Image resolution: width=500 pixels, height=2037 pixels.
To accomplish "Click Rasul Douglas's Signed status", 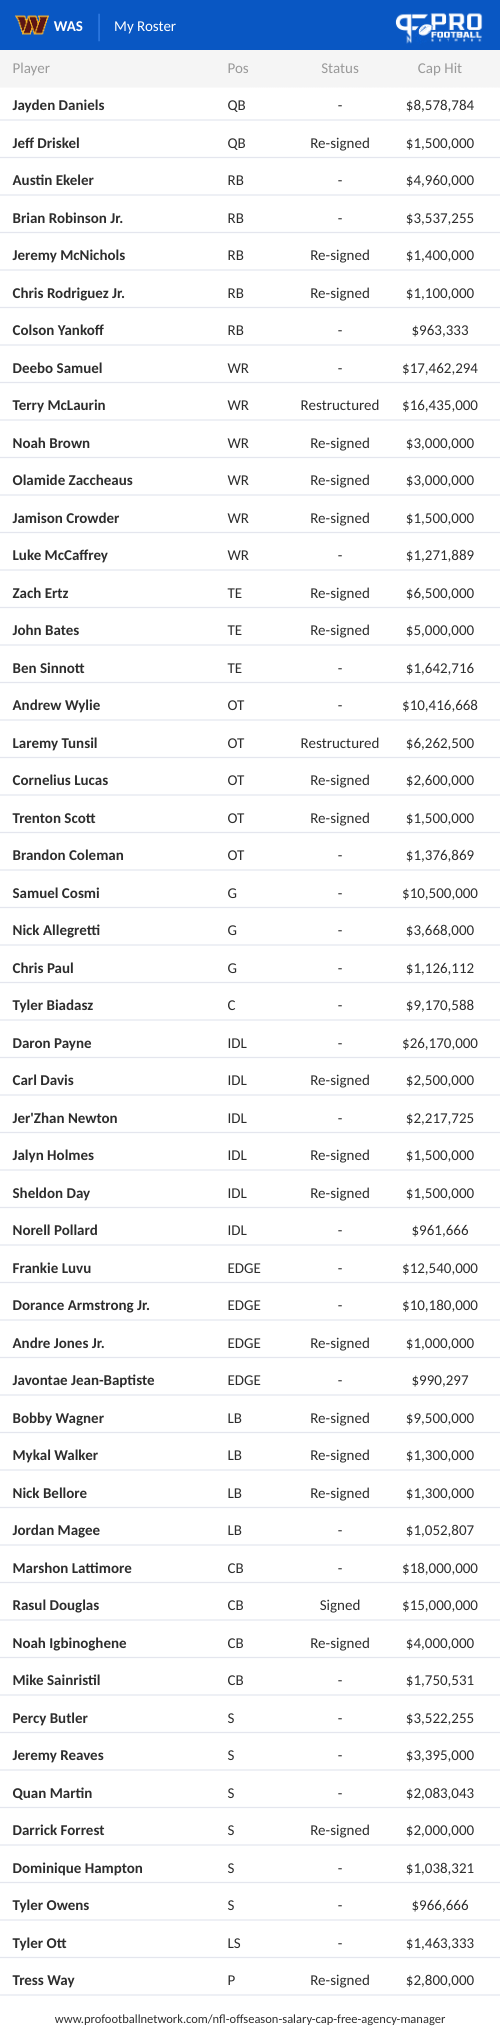I will (340, 1605).
